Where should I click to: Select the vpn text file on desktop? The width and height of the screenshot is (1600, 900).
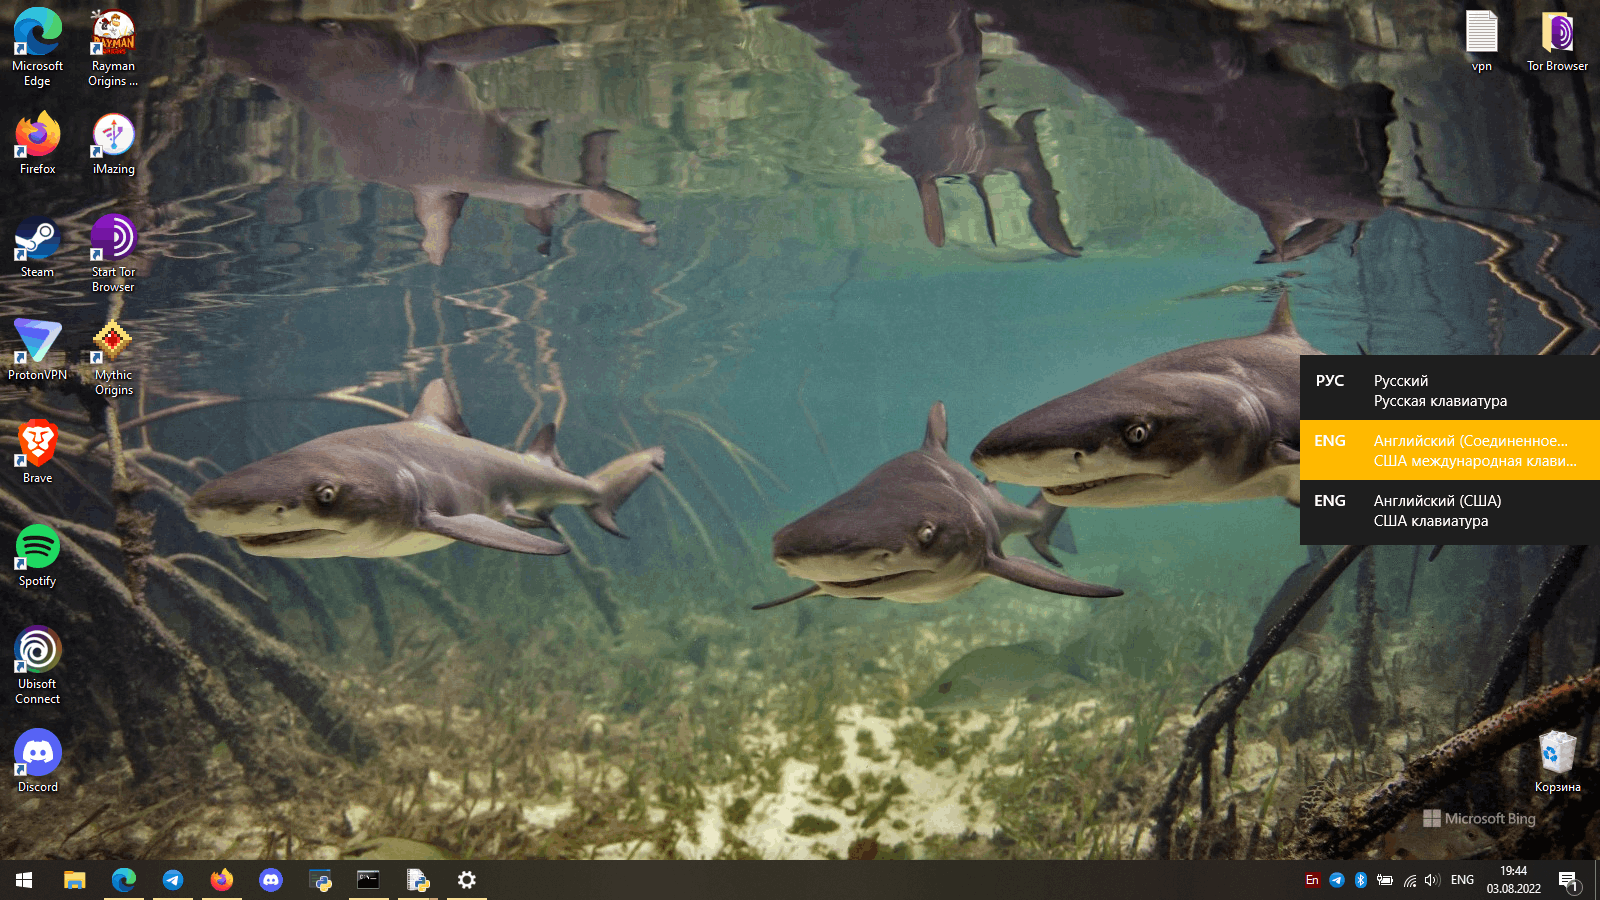click(1481, 41)
